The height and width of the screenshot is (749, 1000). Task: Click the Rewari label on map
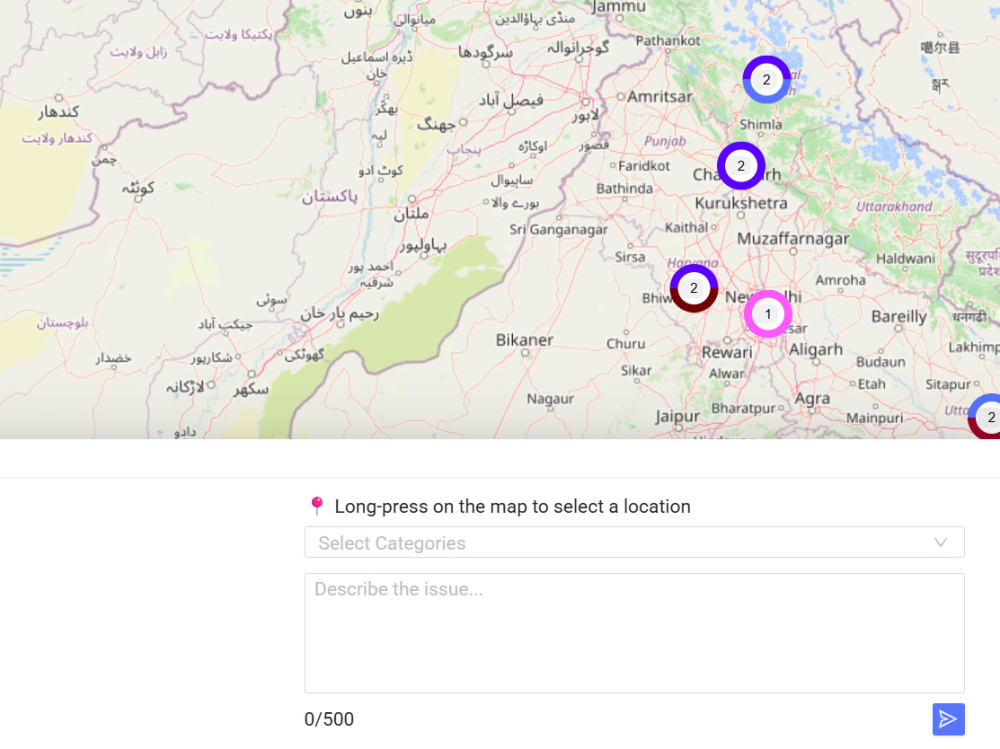tap(727, 352)
